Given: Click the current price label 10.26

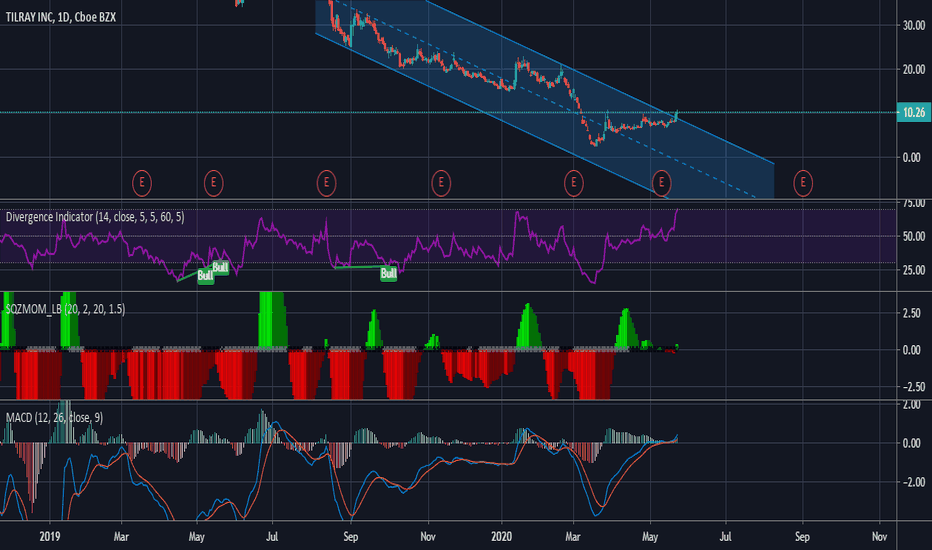Looking at the screenshot, I should click(x=914, y=112).
